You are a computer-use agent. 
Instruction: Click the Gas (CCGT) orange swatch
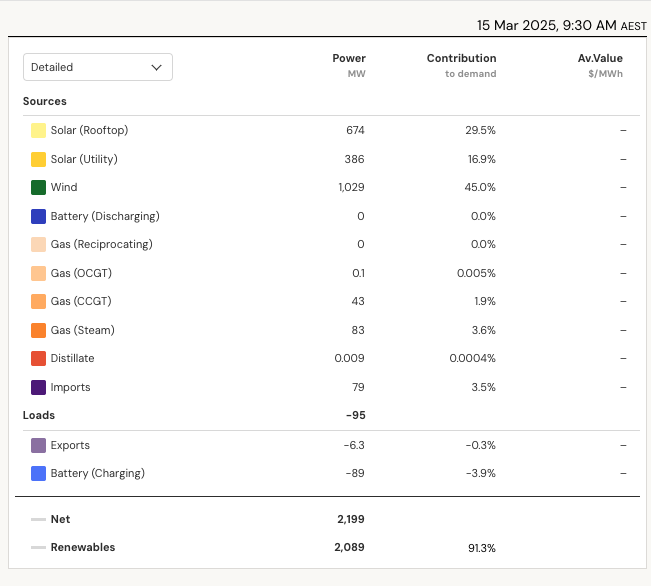tap(39, 302)
